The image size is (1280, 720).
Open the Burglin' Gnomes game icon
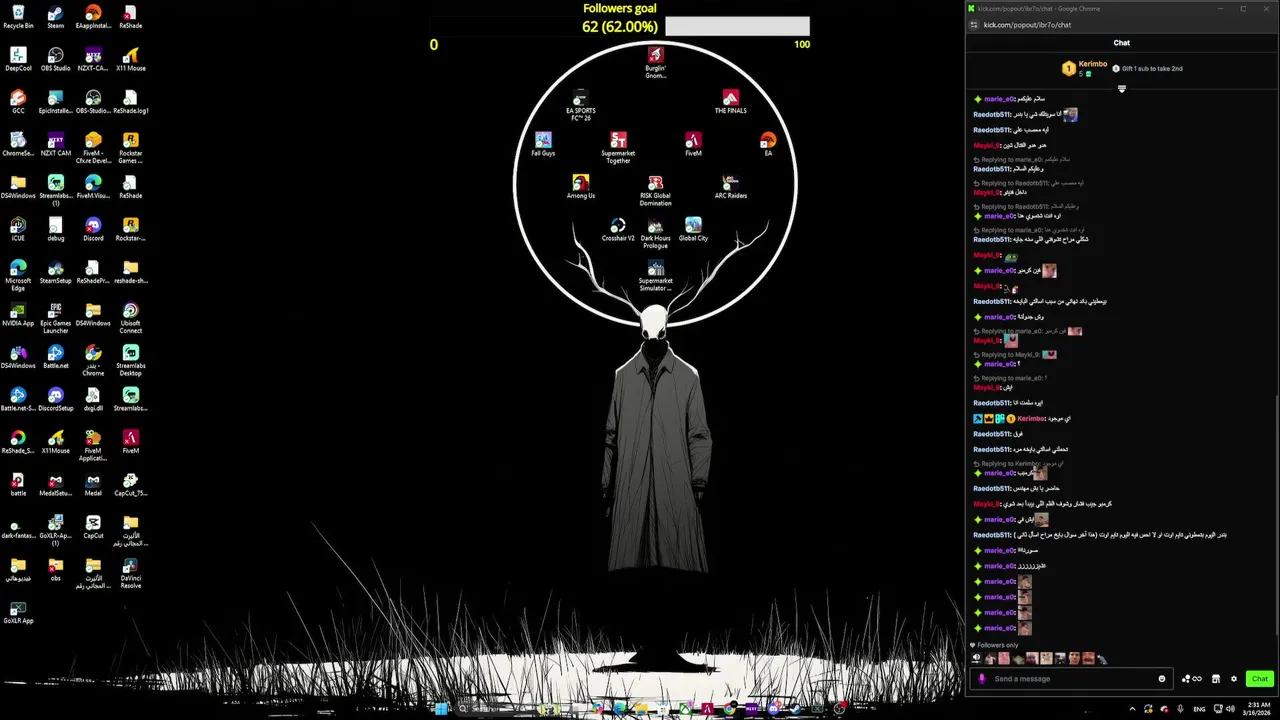tap(655, 62)
